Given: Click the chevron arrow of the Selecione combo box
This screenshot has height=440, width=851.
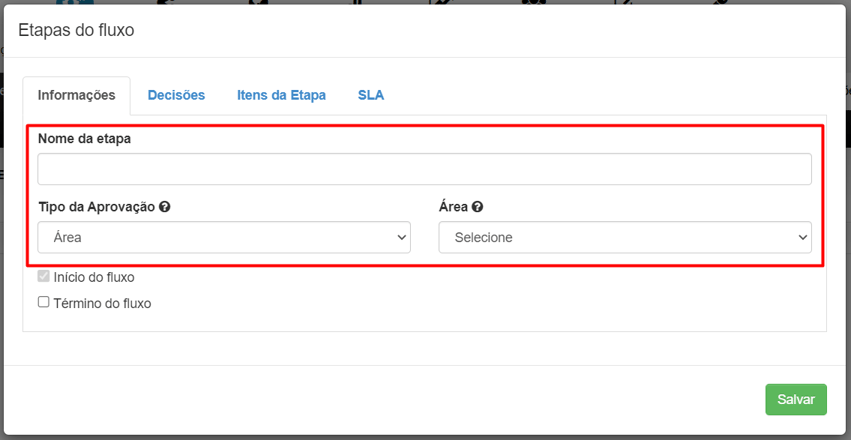Looking at the screenshot, I should (802, 238).
